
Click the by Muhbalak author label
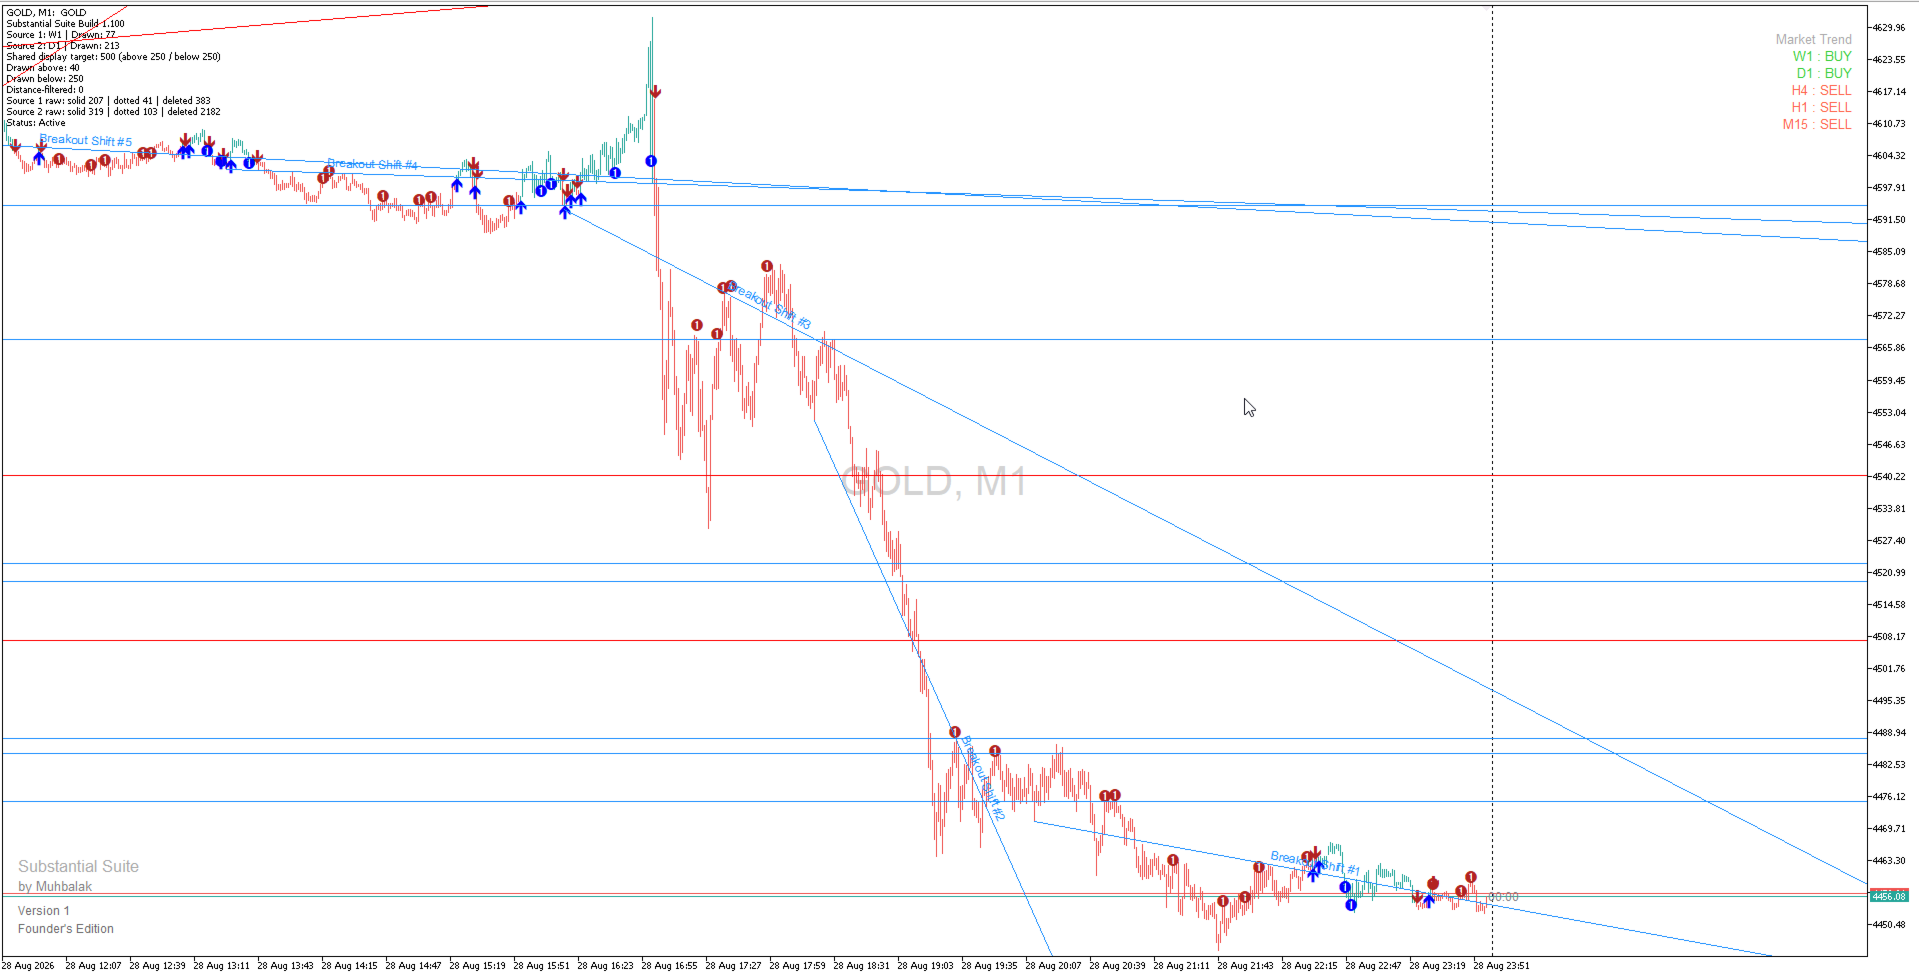pyautogui.click(x=55, y=887)
